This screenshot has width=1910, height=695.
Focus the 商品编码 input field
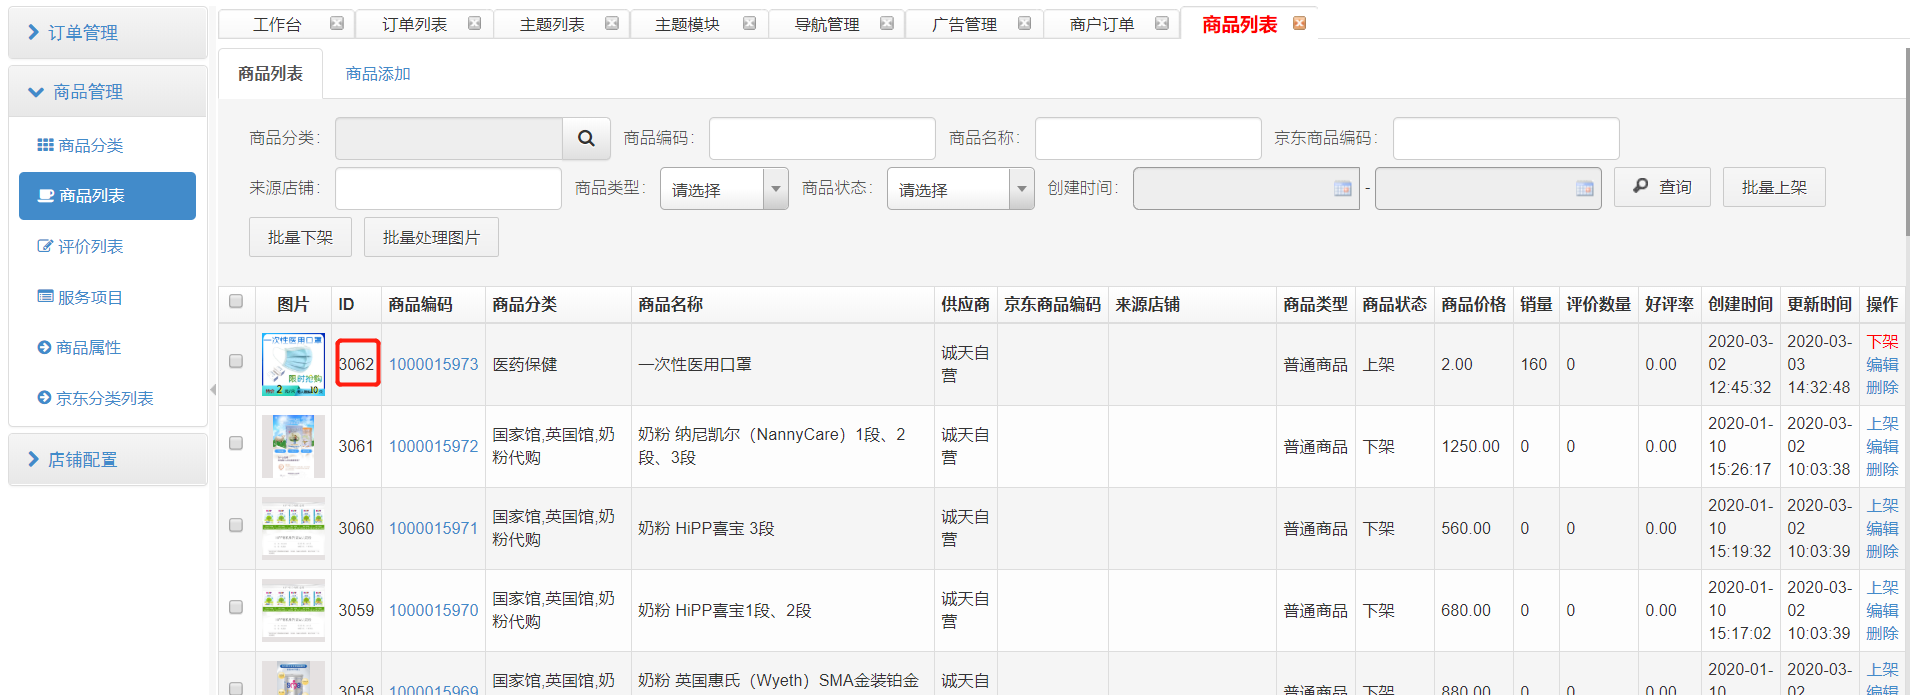tap(822, 138)
